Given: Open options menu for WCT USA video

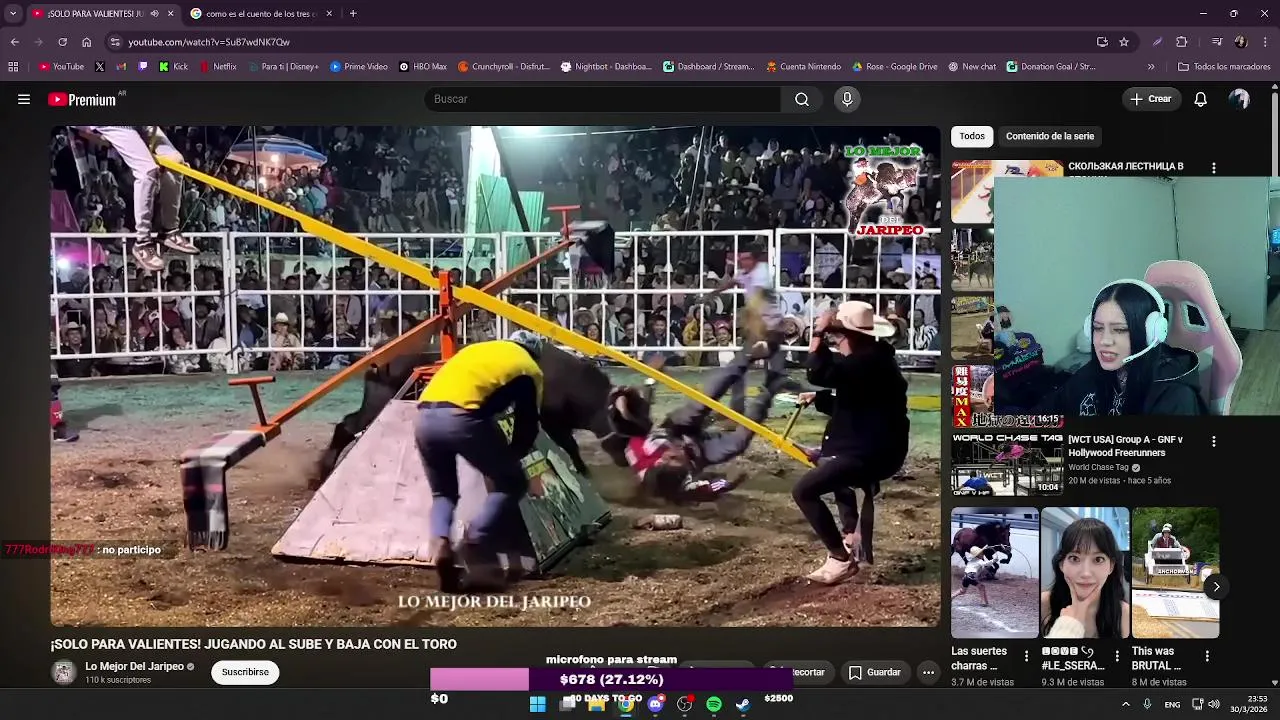Looking at the screenshot, I should (1214, 441).
